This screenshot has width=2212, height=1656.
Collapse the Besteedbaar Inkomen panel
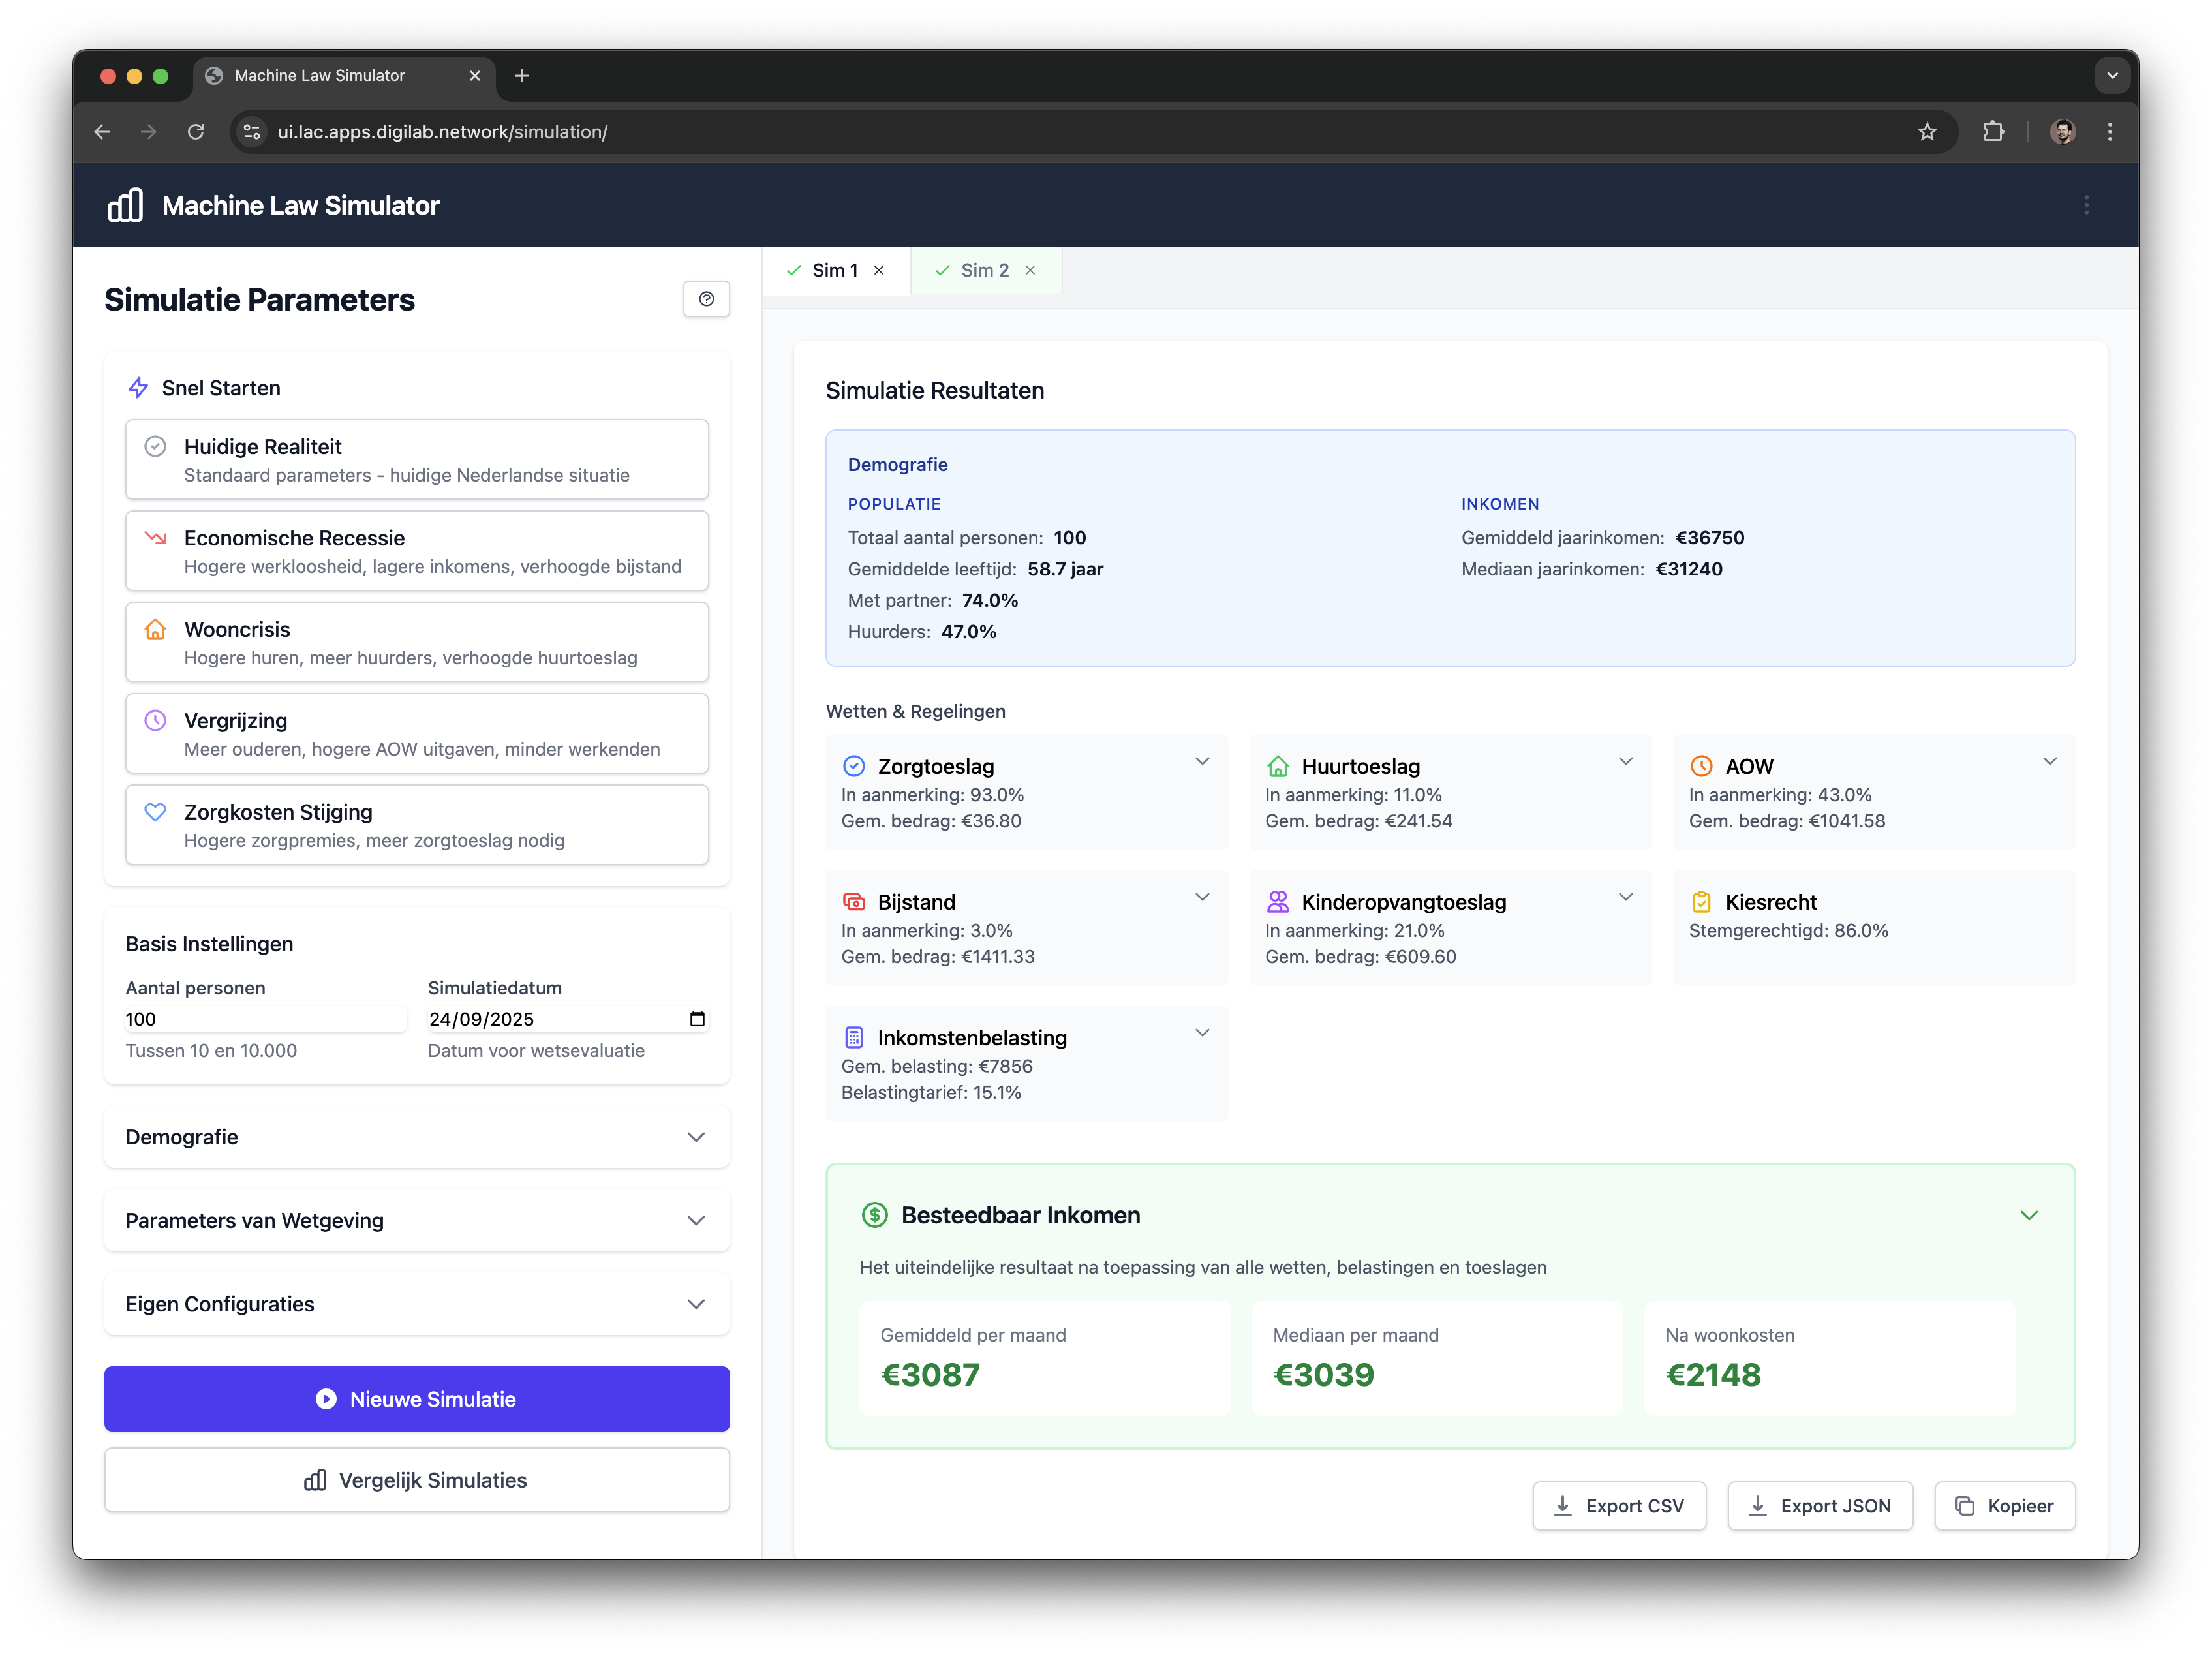pos(2028,1215)
